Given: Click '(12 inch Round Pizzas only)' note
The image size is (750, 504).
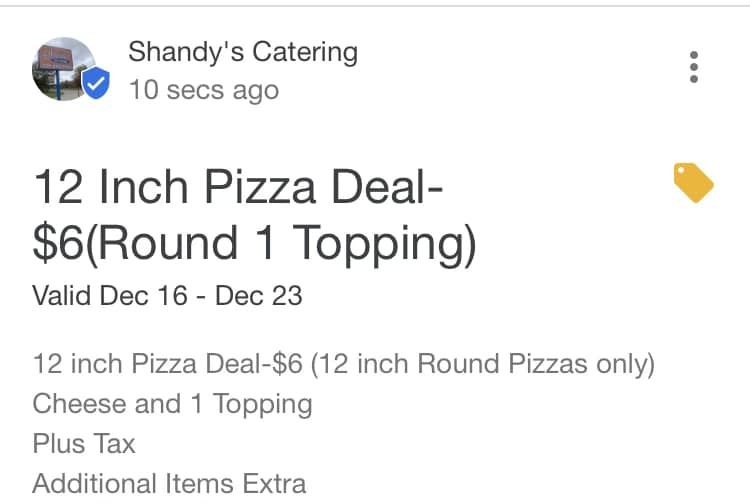Looking at the screenshot, I should (x=483, y=364).
